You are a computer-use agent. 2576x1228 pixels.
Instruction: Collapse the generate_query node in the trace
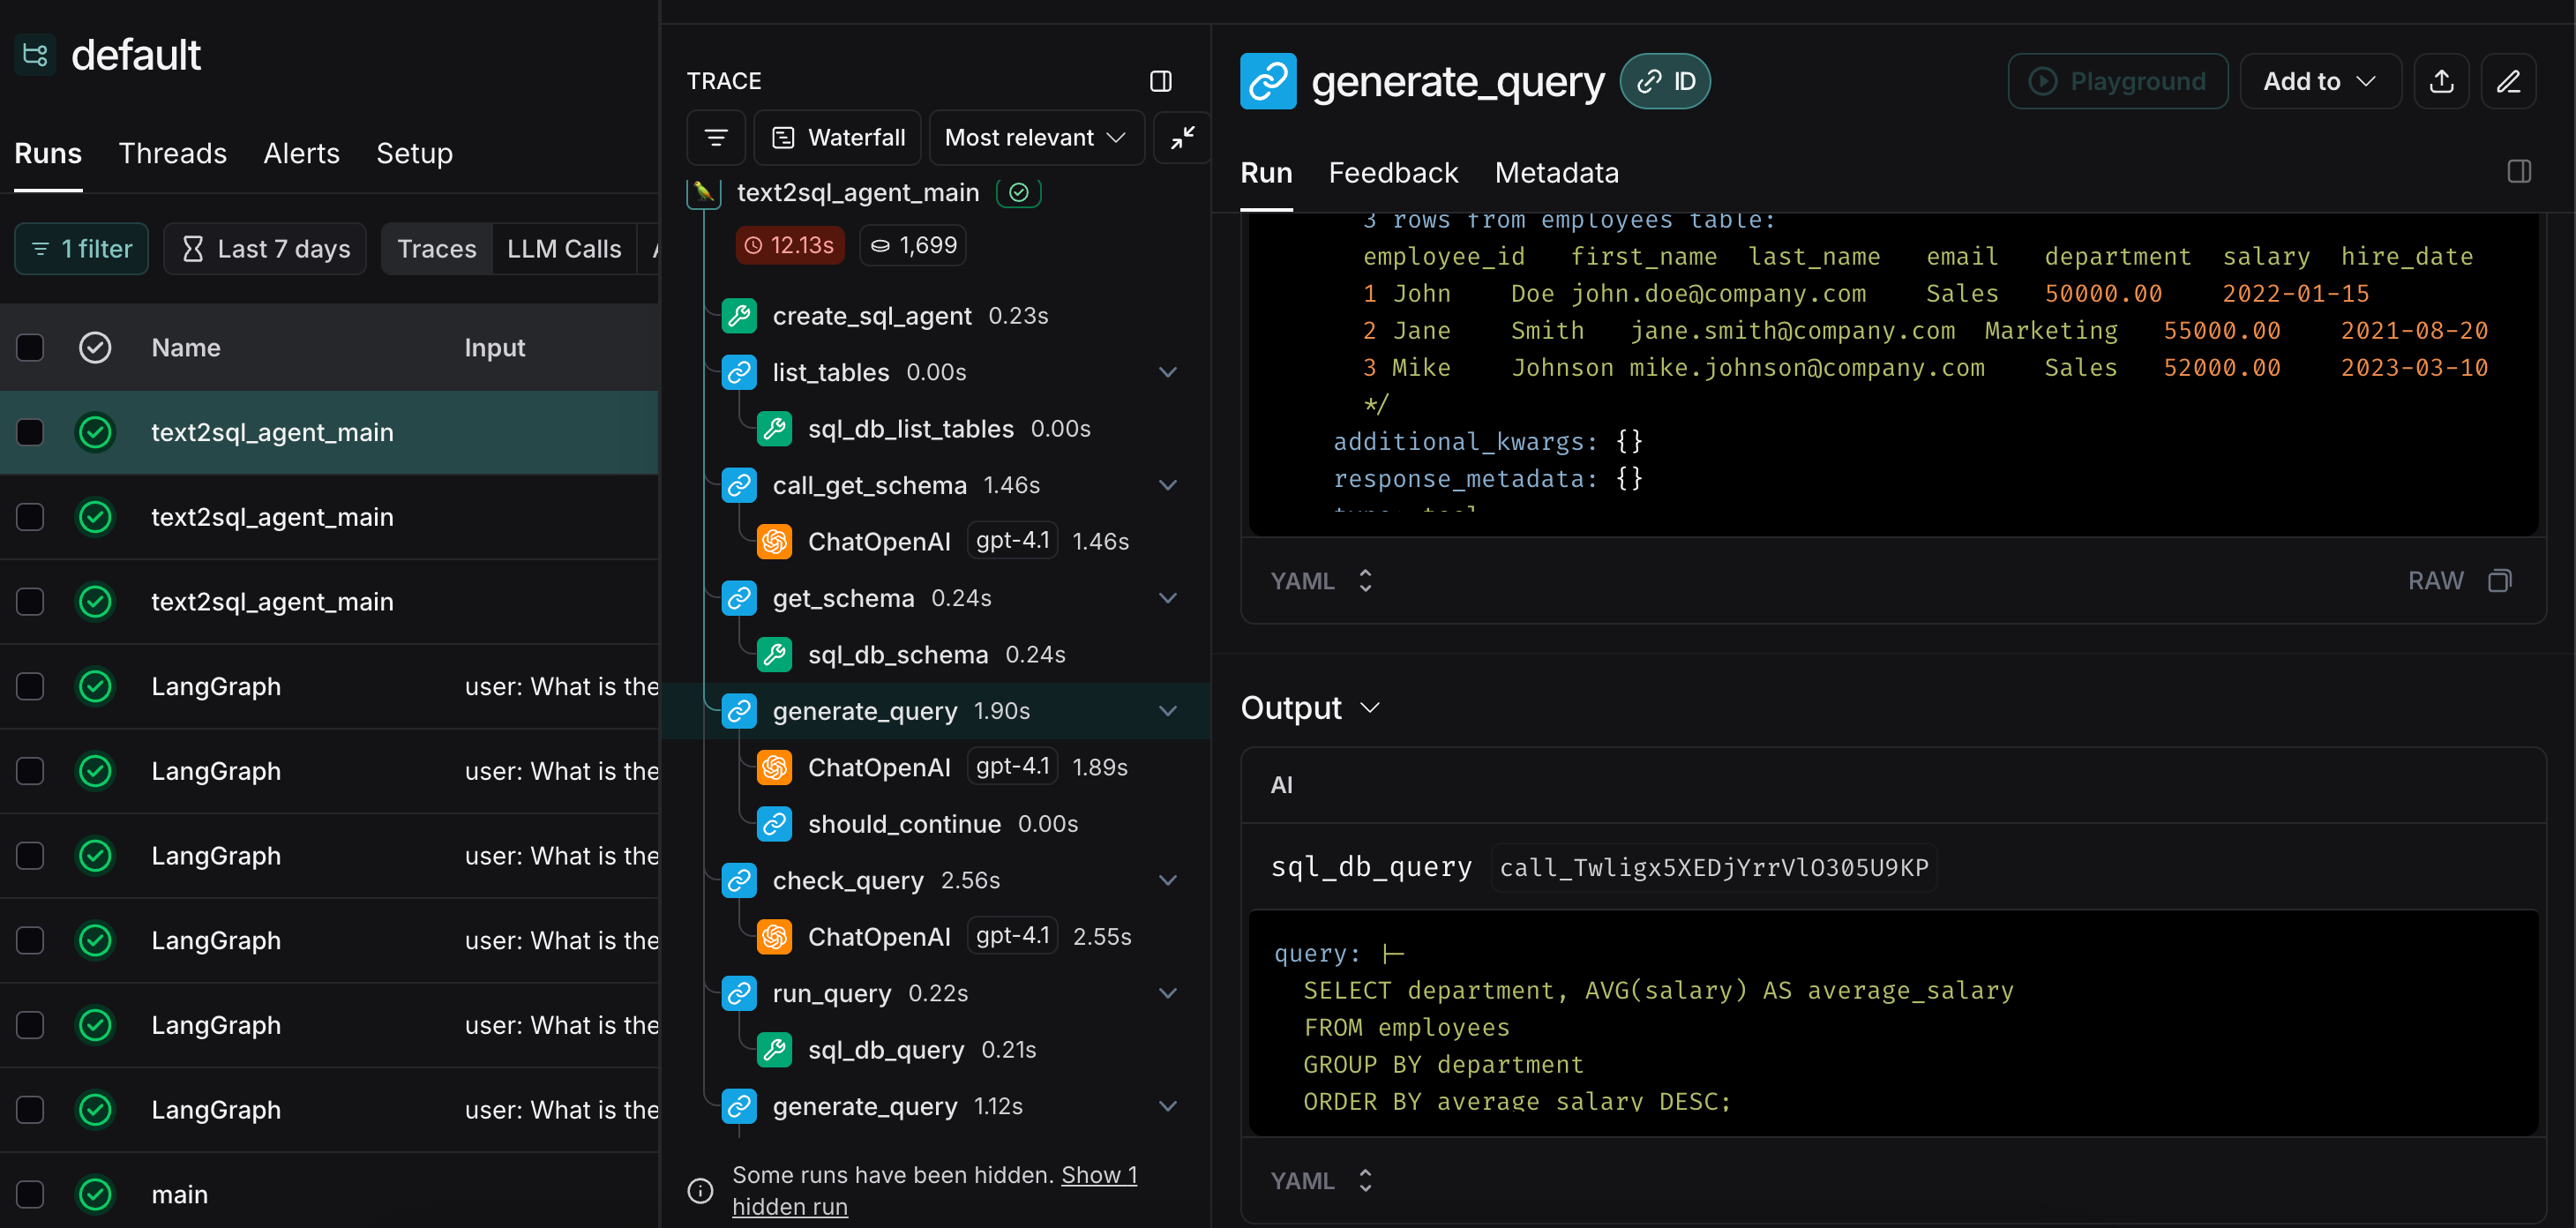[x=1168, y=711]
